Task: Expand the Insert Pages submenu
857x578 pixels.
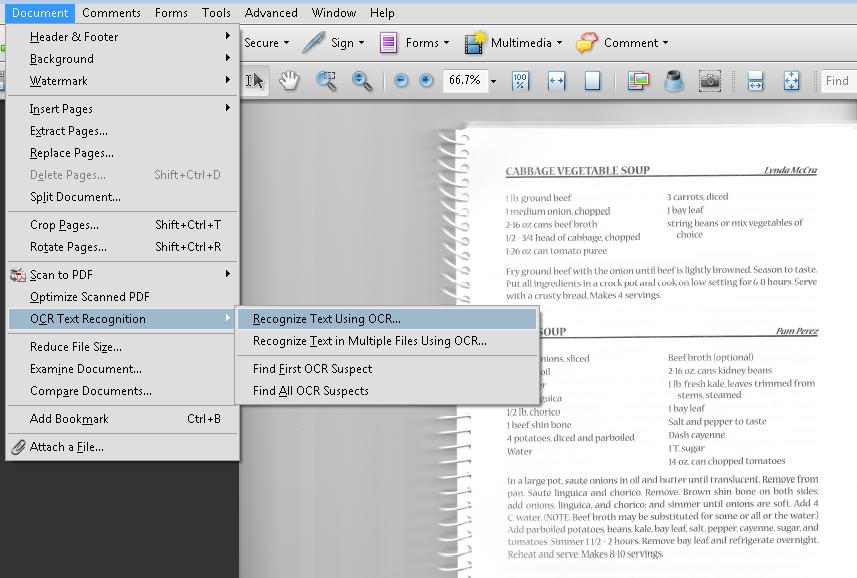Action: tap(69, 108)
